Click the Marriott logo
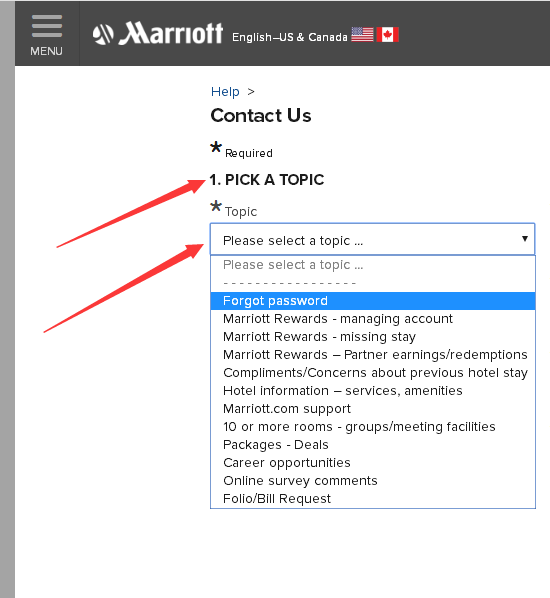550x598 pixels. click(x=158, y=34)
